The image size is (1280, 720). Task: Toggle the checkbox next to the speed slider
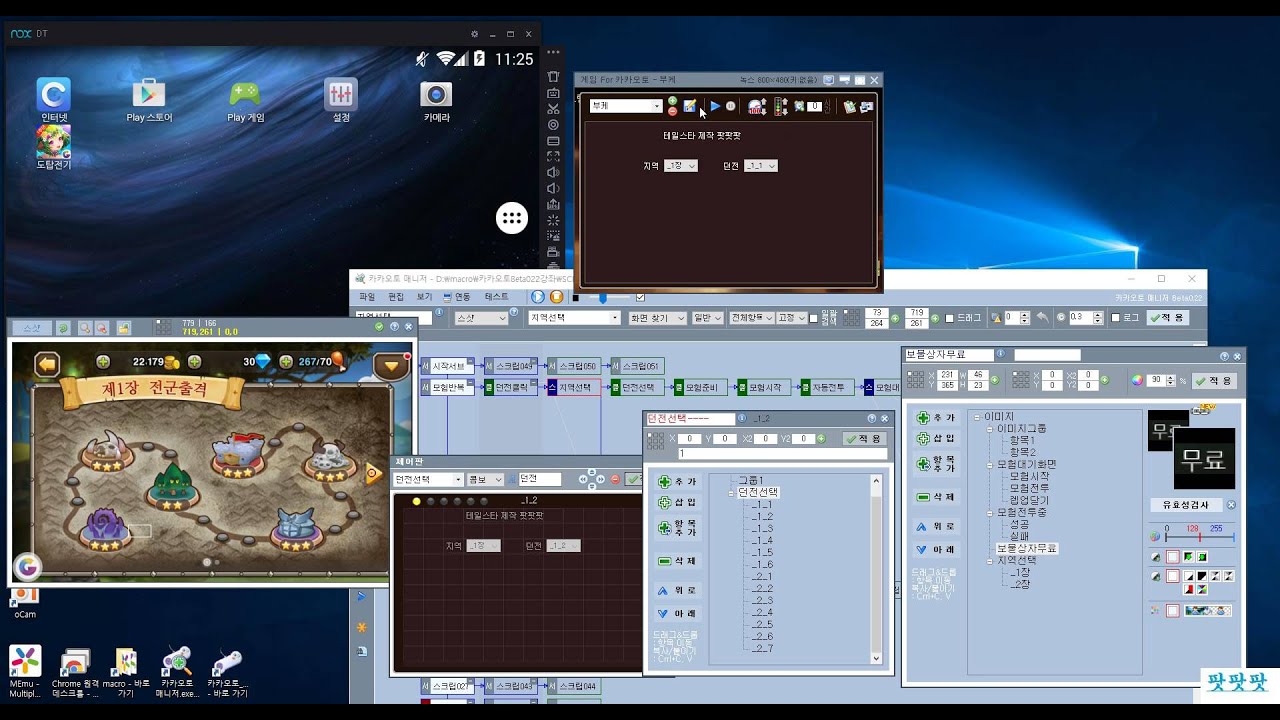[x=640, y=297]
